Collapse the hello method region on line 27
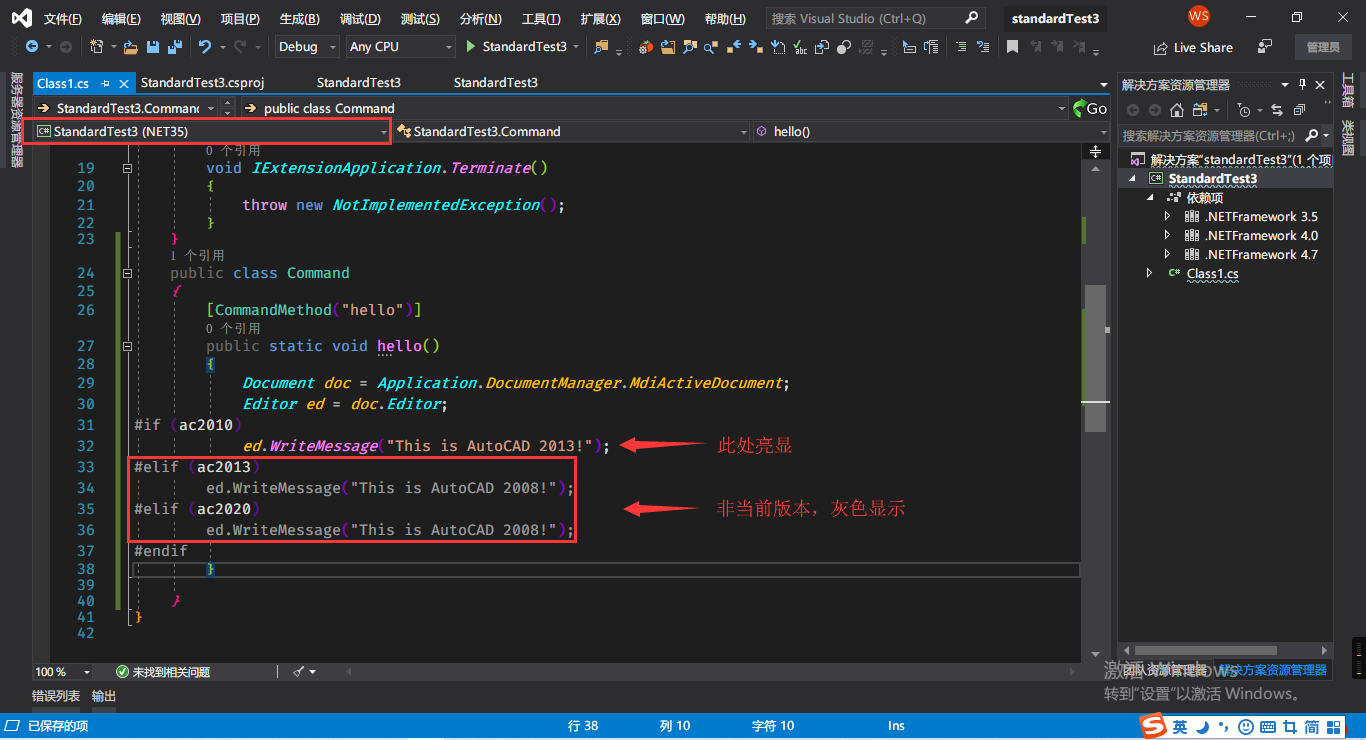This screenshot has width=1366, height=740. tap(127, 346)
